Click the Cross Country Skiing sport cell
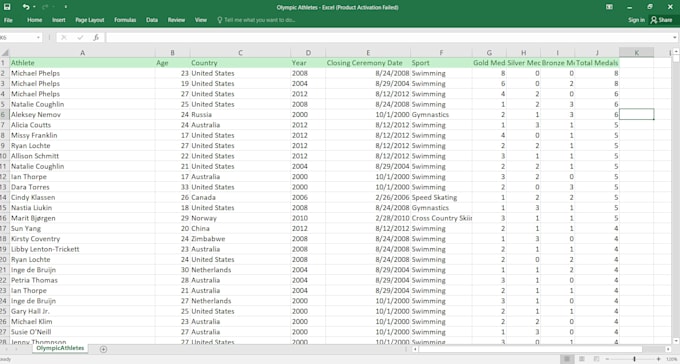The height and width of the screenshot is (364, 680). pyautogui.click(x=441, y=218)
